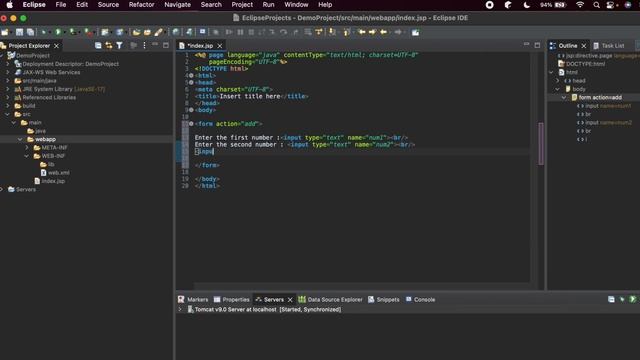Expand JAX-WS Web Services node

[x=8, y=72]
